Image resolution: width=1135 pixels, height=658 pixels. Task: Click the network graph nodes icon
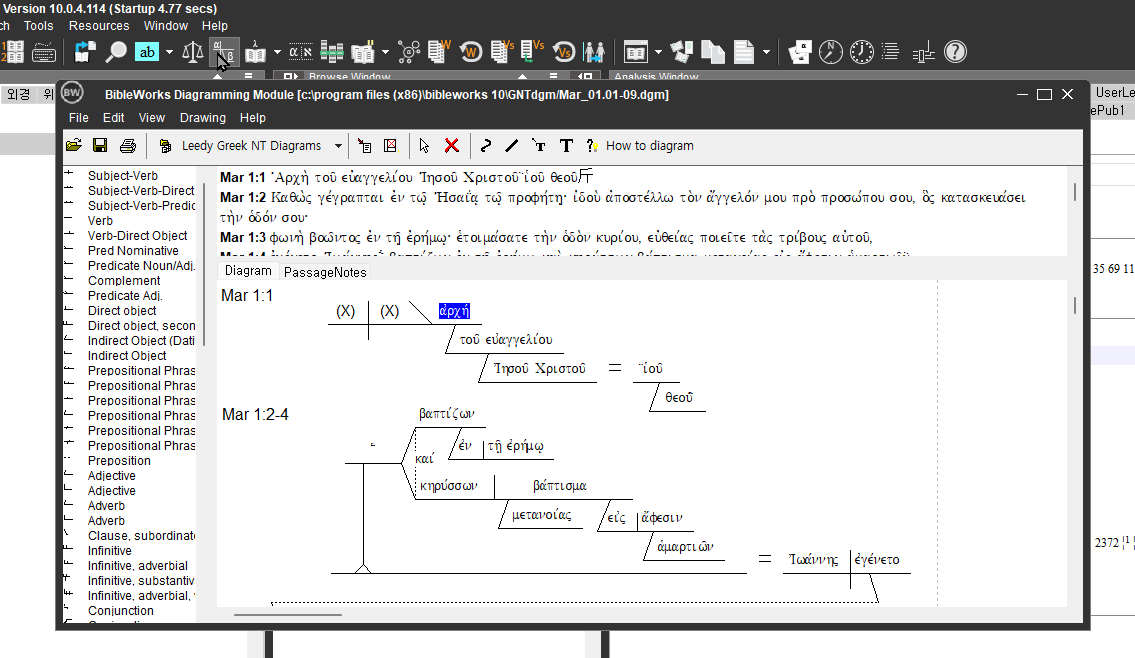[409, 51]
